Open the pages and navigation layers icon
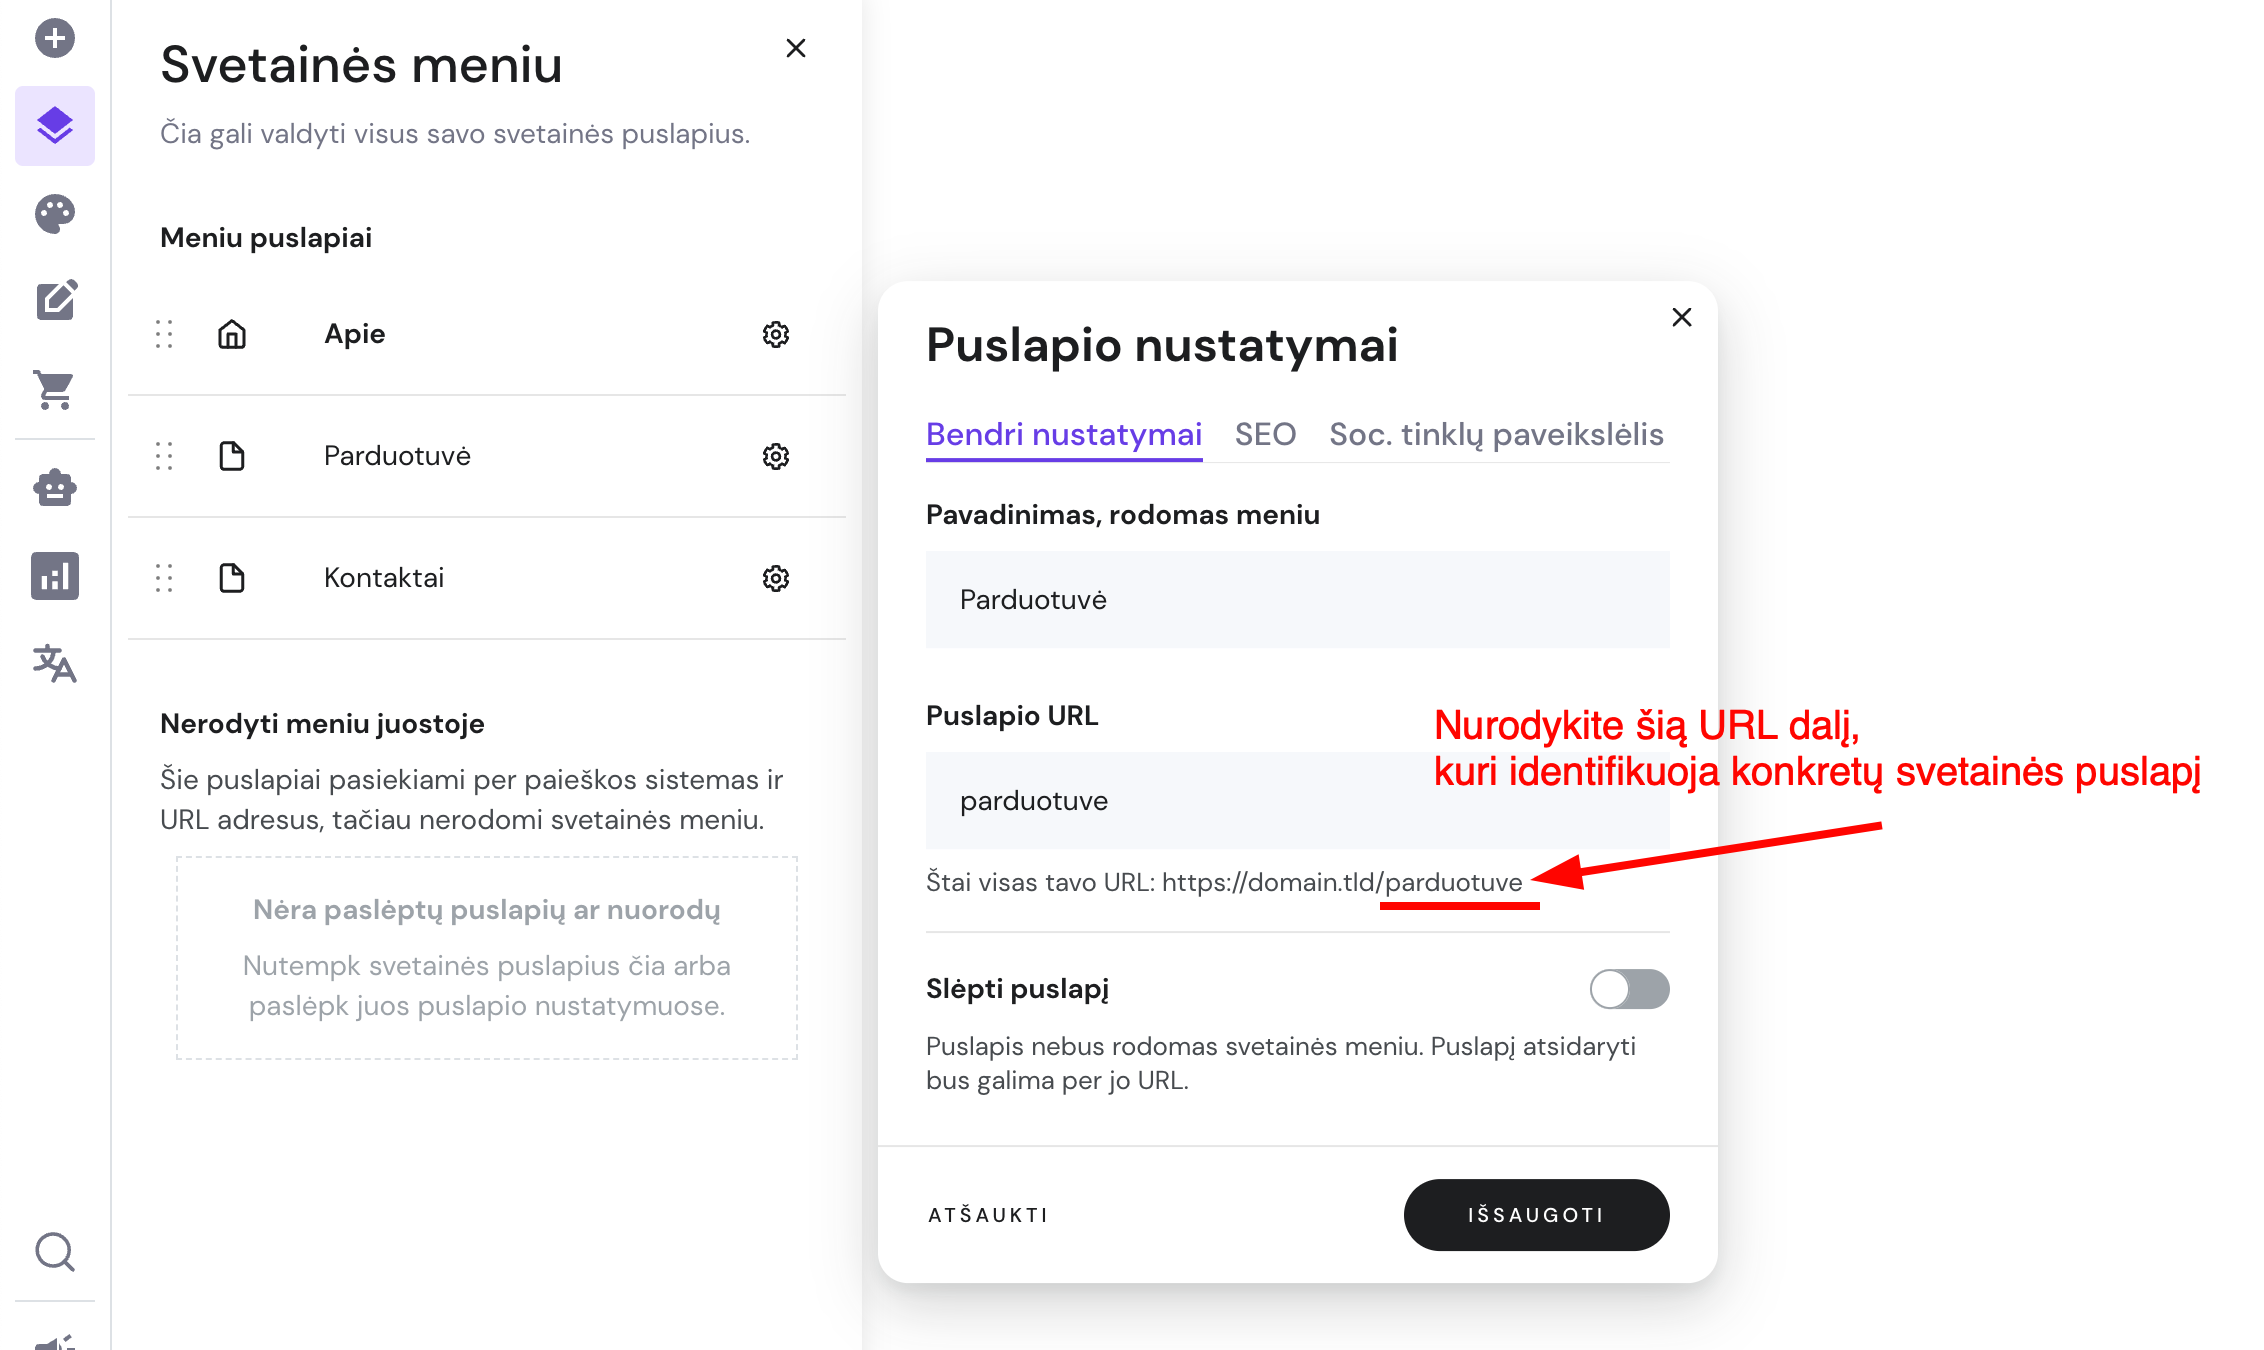The image size is (2264, 1350). pos(55,126)
